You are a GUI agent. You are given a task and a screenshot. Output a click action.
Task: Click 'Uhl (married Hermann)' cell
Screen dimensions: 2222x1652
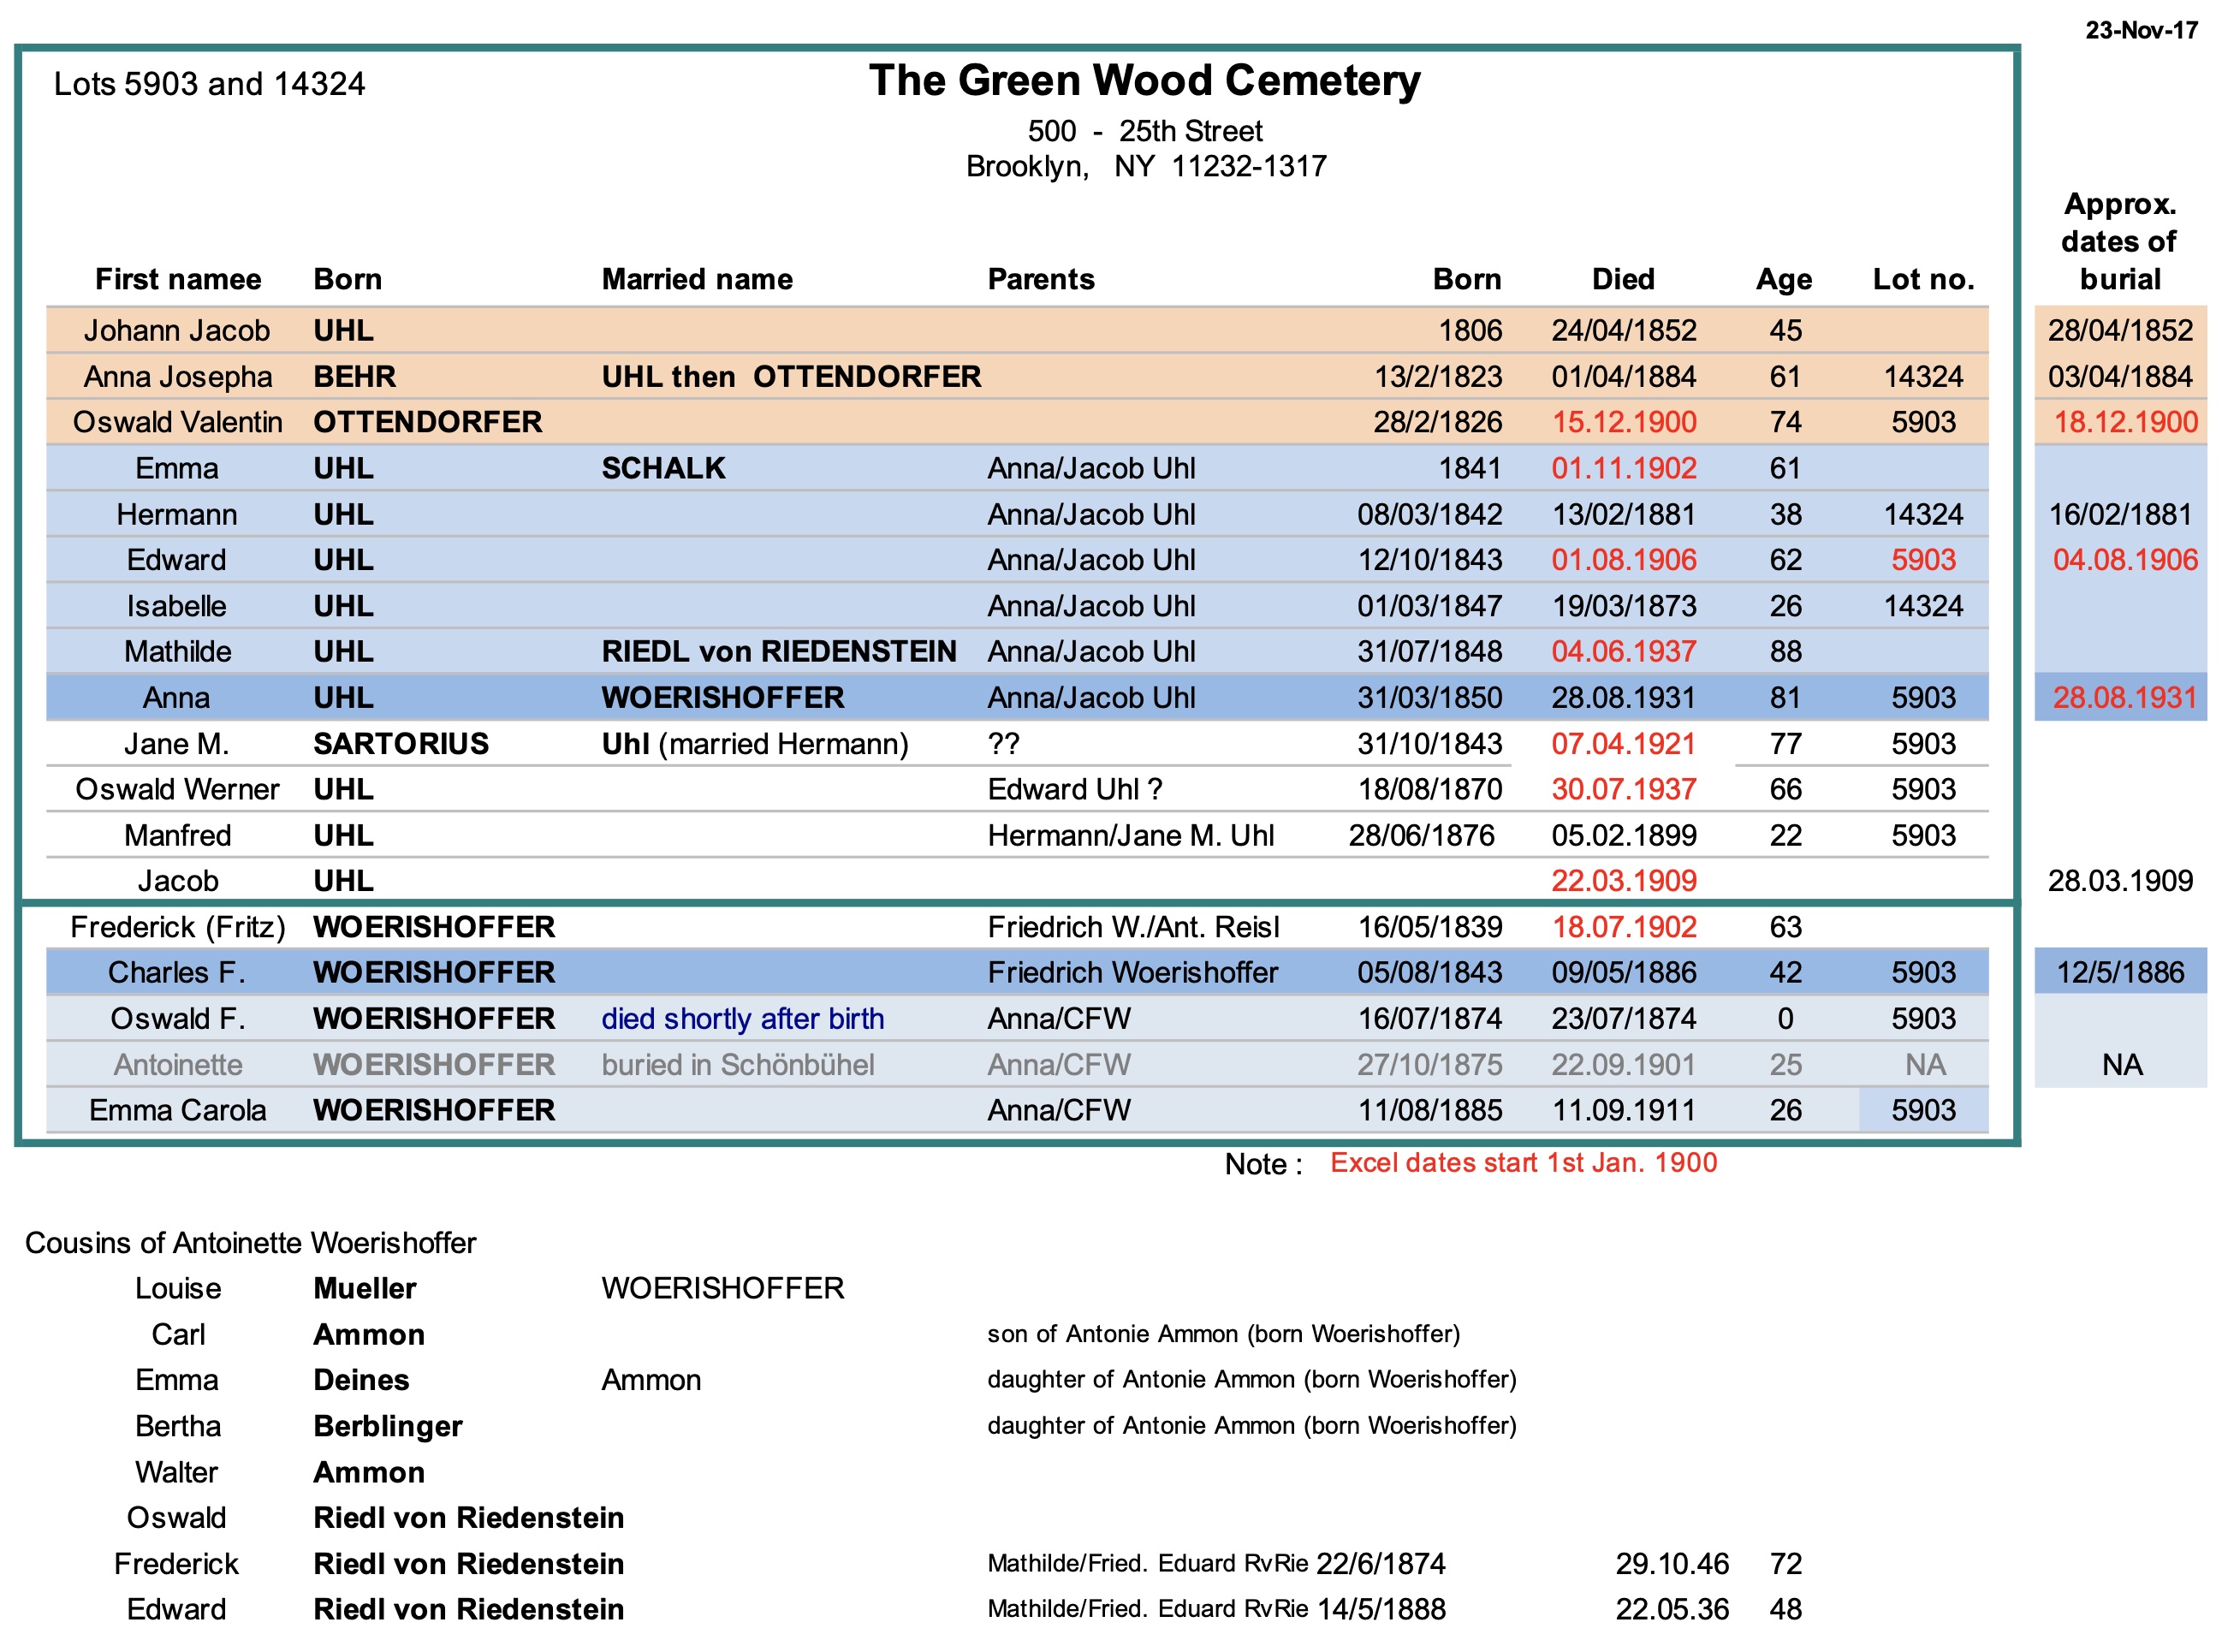755,743
